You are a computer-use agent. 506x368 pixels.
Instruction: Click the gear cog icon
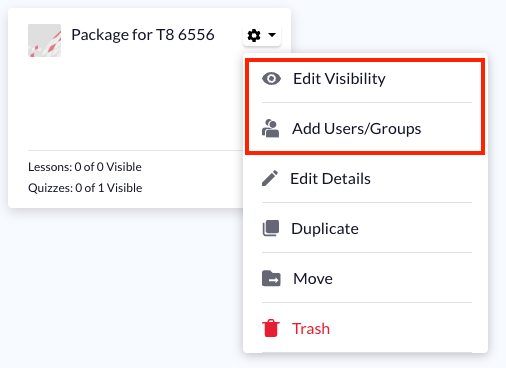254,35
